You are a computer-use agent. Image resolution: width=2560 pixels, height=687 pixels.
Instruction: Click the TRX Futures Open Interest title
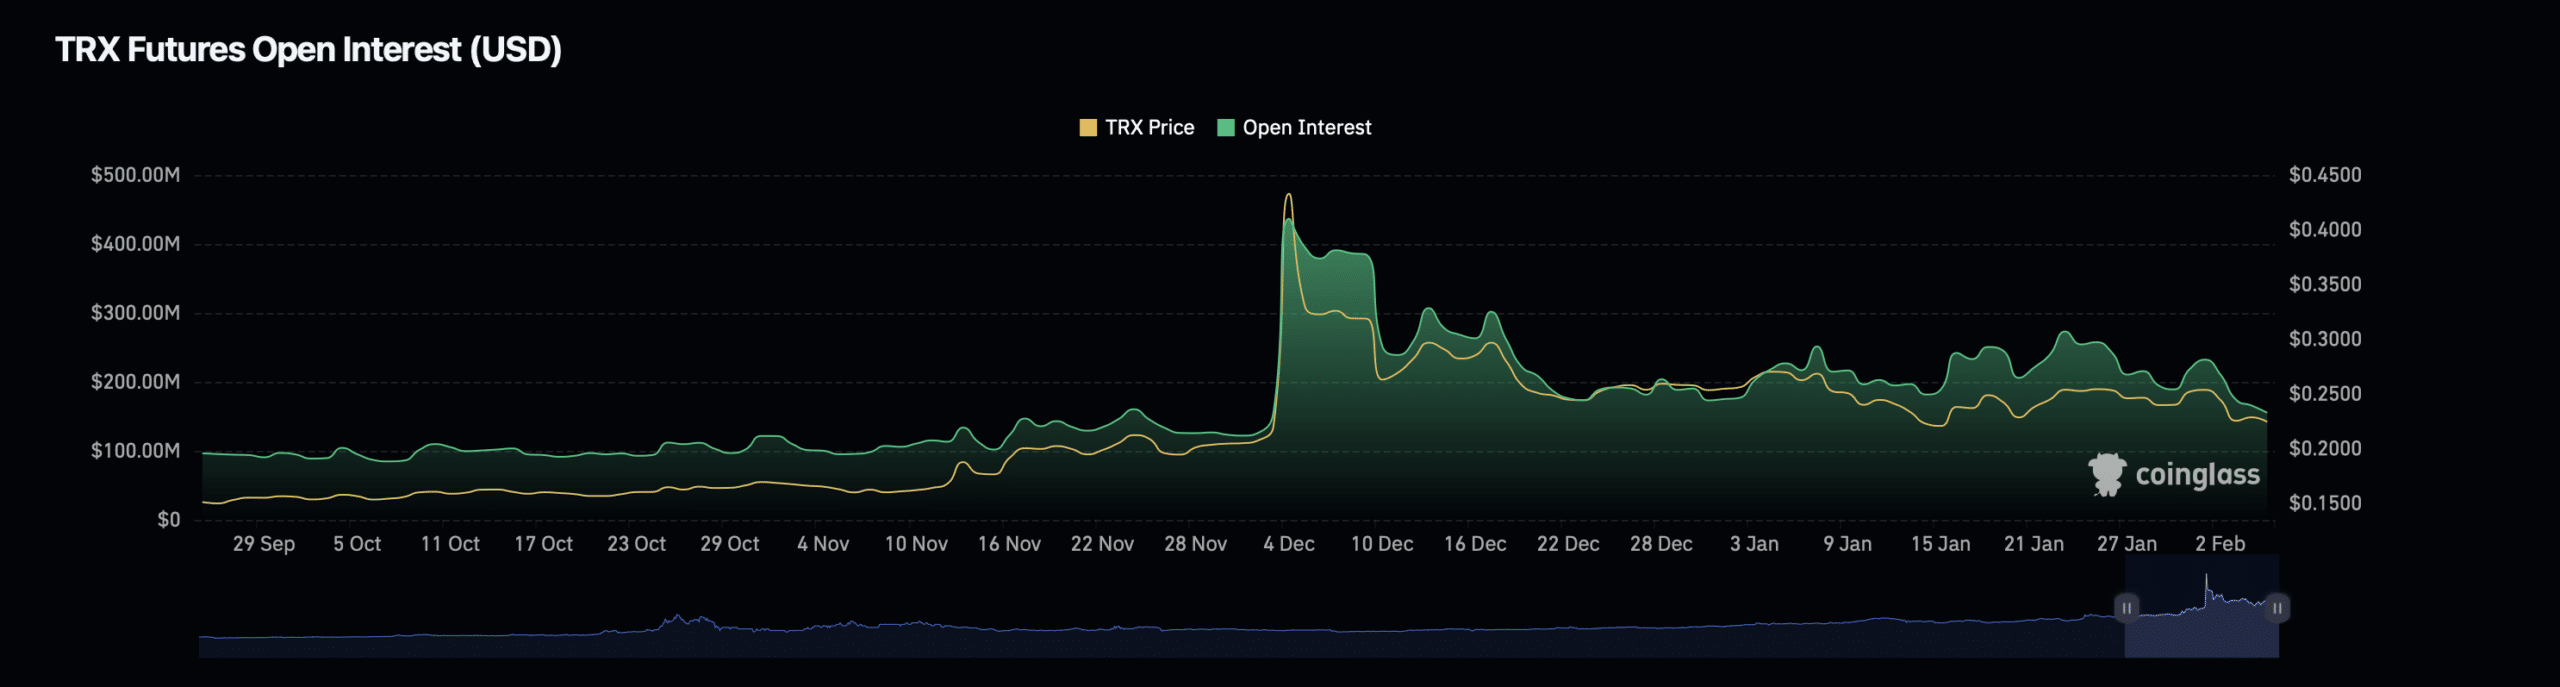308,50
